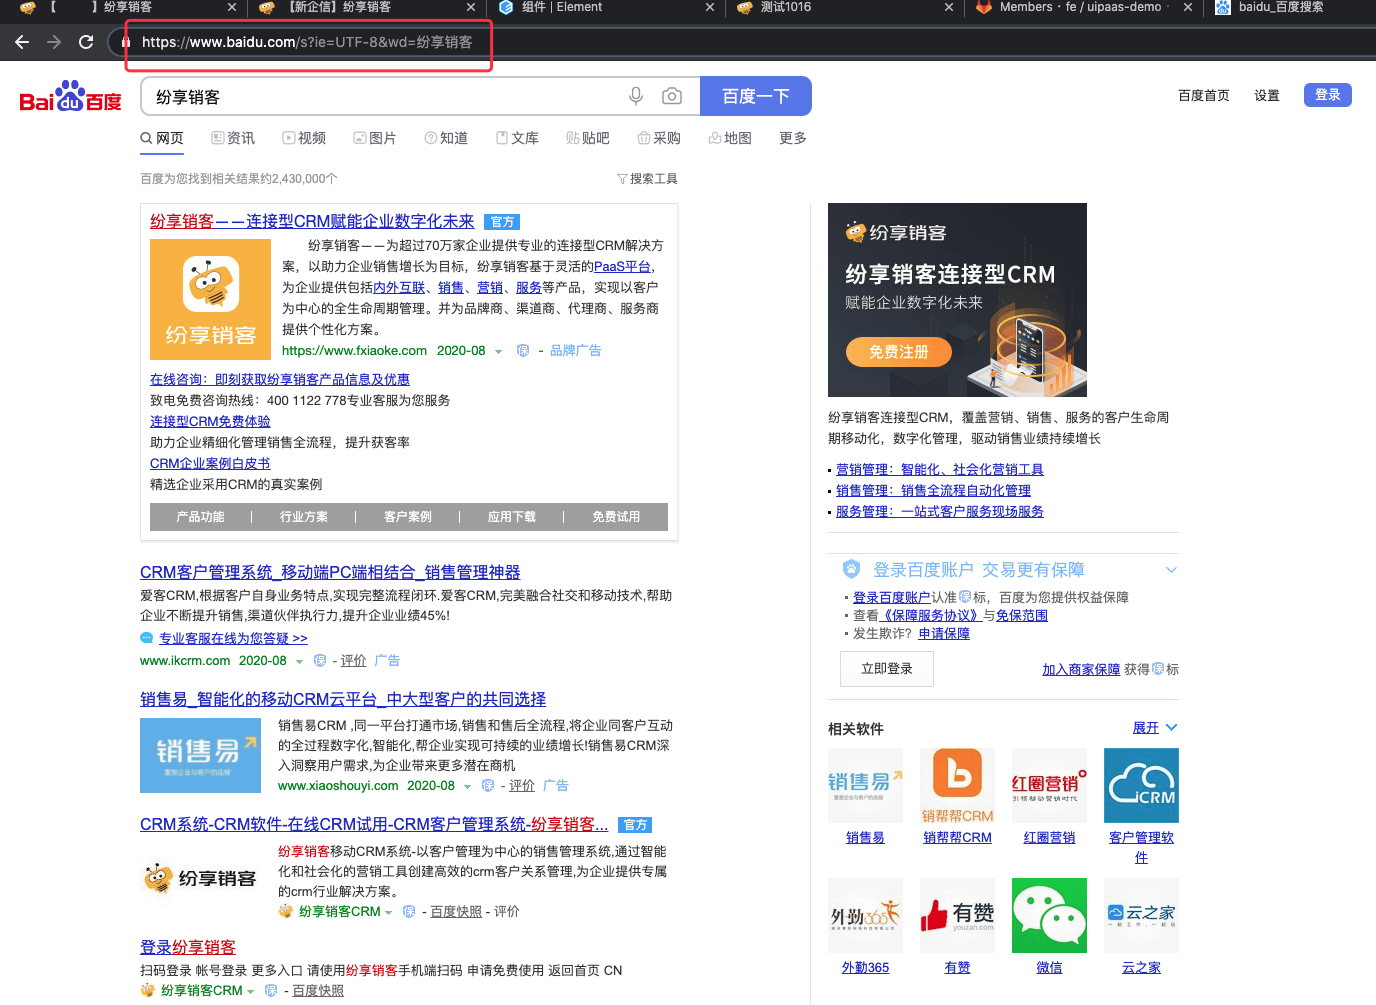Click the 百度一下 search button

click(755, 95)
